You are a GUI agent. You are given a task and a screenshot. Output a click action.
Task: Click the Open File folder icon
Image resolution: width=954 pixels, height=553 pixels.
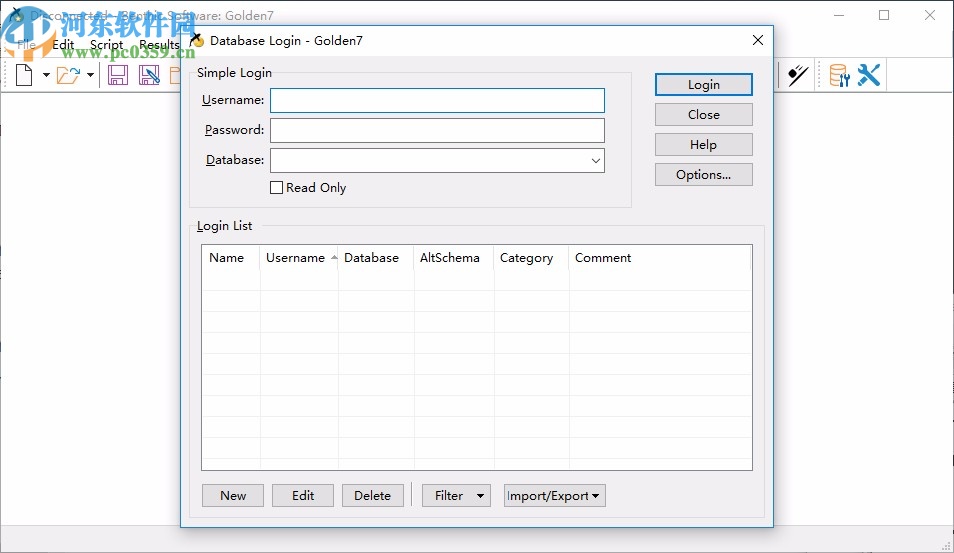point(67,75)
